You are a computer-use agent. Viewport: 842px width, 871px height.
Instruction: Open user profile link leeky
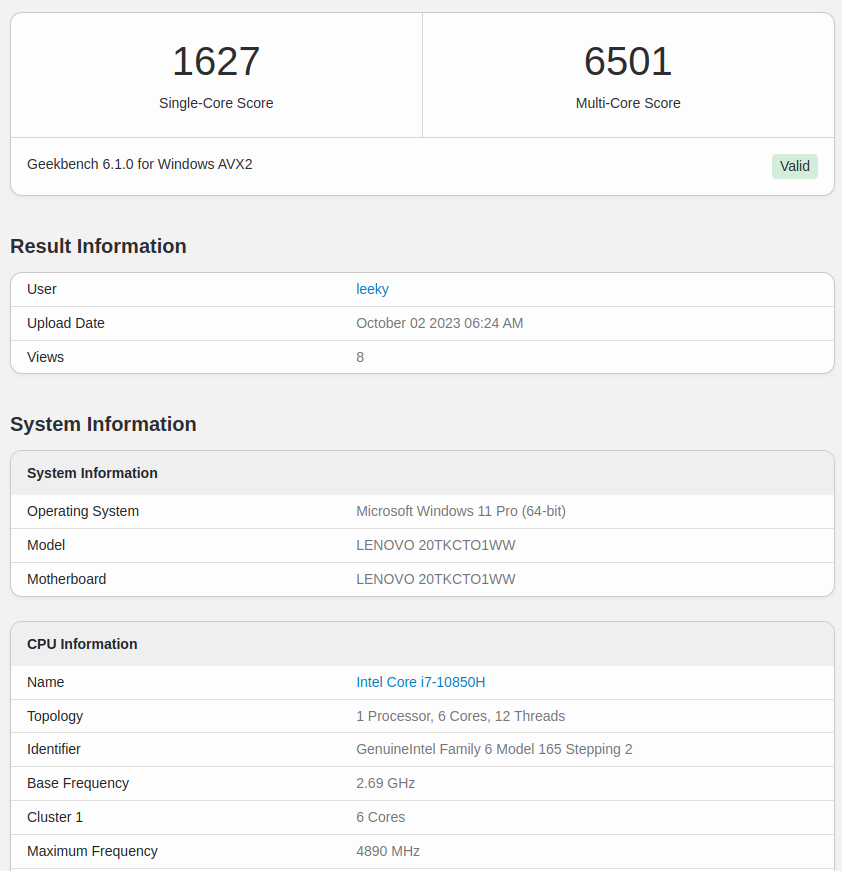pos(372,289)
